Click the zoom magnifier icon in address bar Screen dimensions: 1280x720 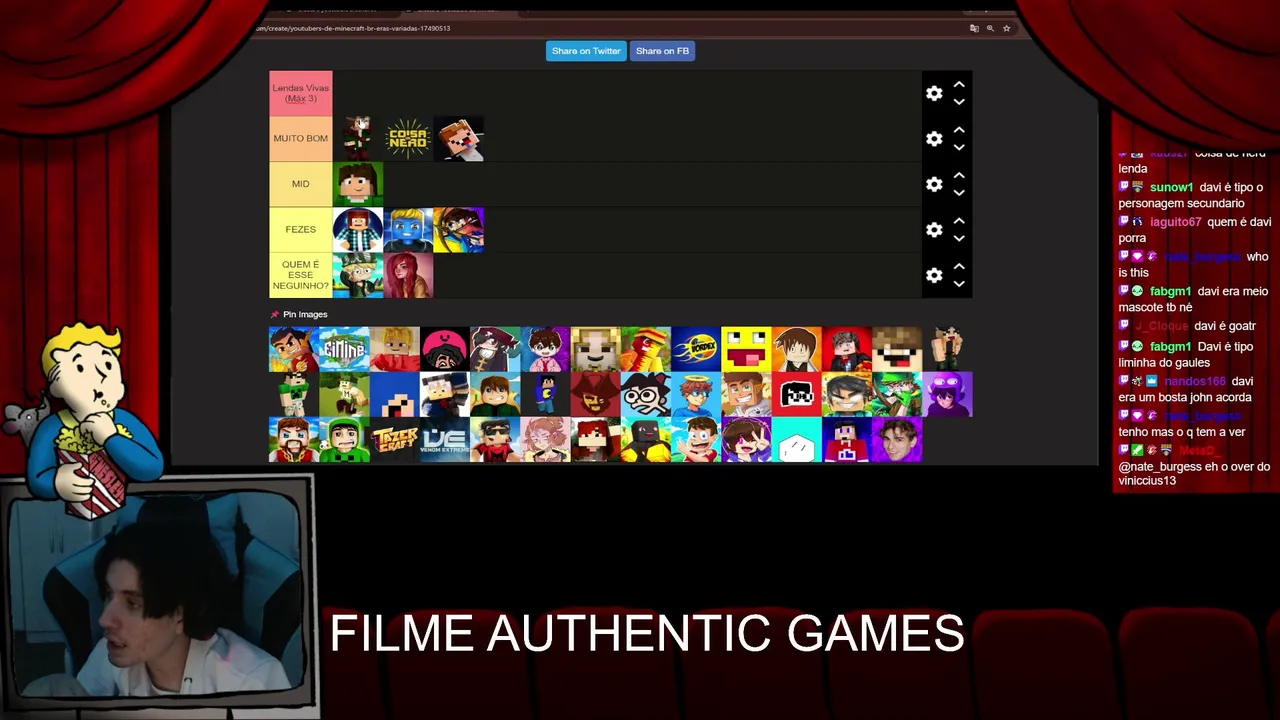990,28
